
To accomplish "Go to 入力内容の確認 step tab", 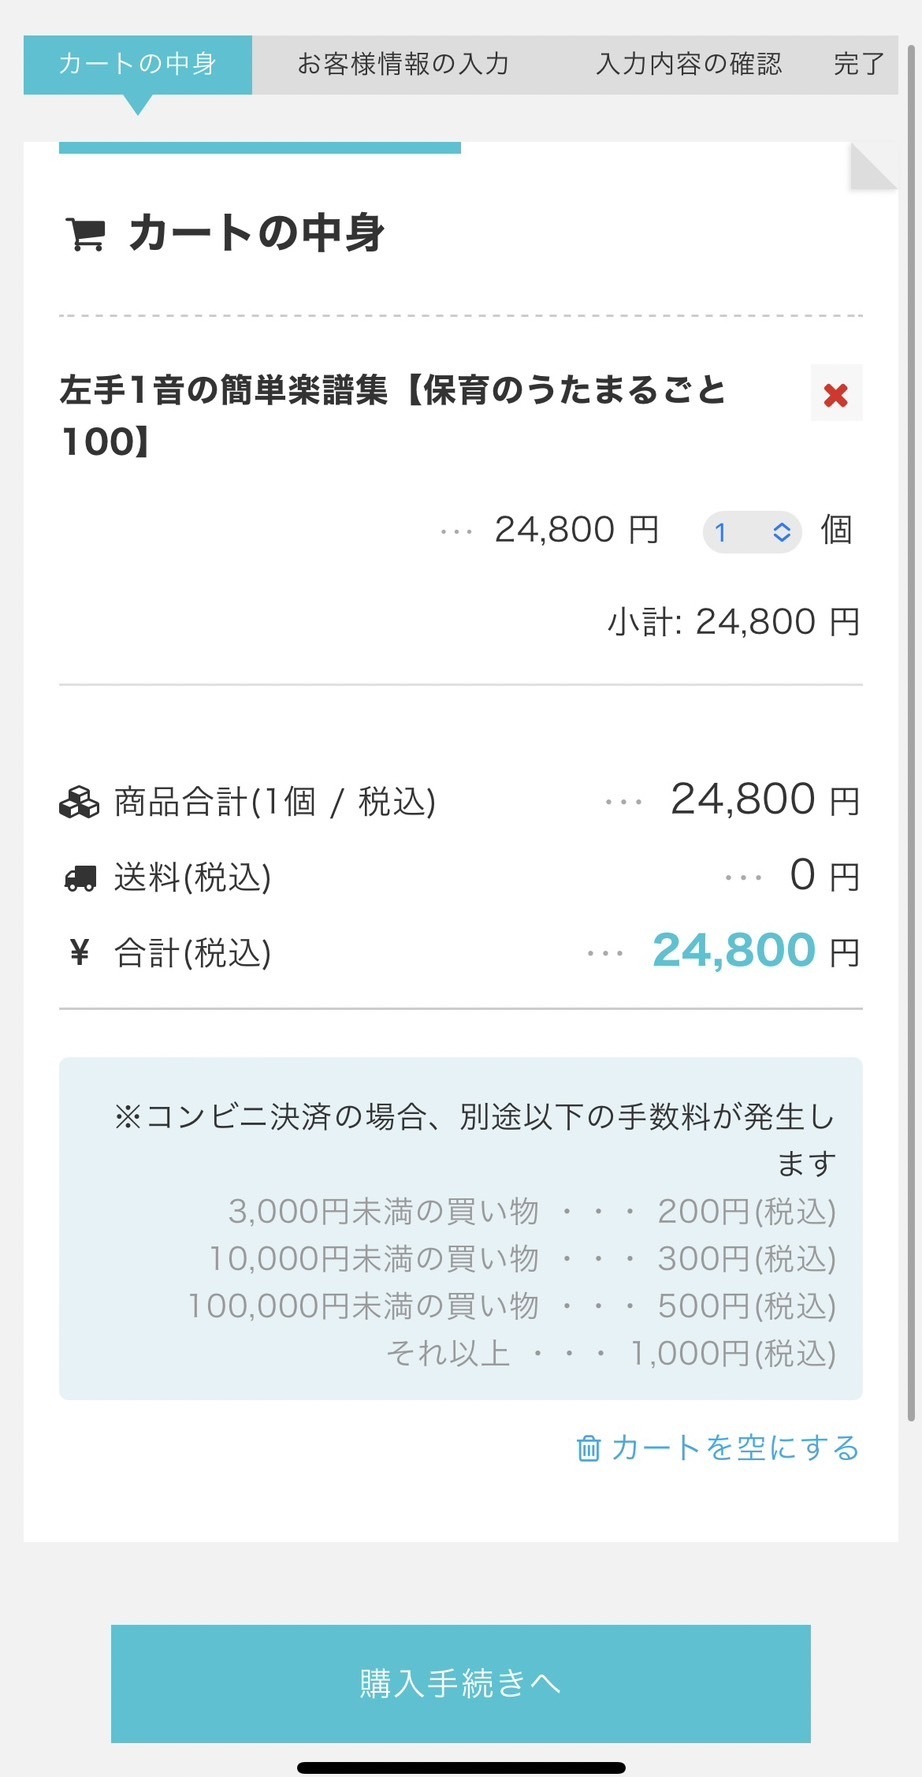I will 689,65.
